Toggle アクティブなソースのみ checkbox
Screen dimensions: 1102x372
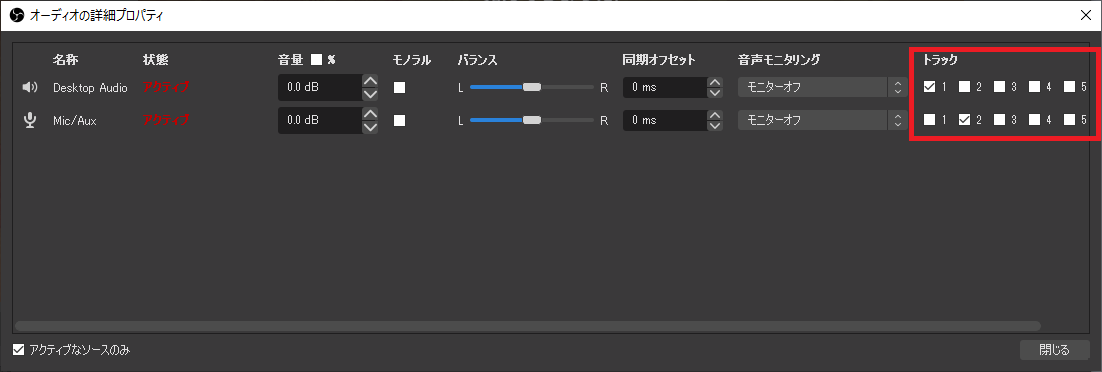[19, 349]
